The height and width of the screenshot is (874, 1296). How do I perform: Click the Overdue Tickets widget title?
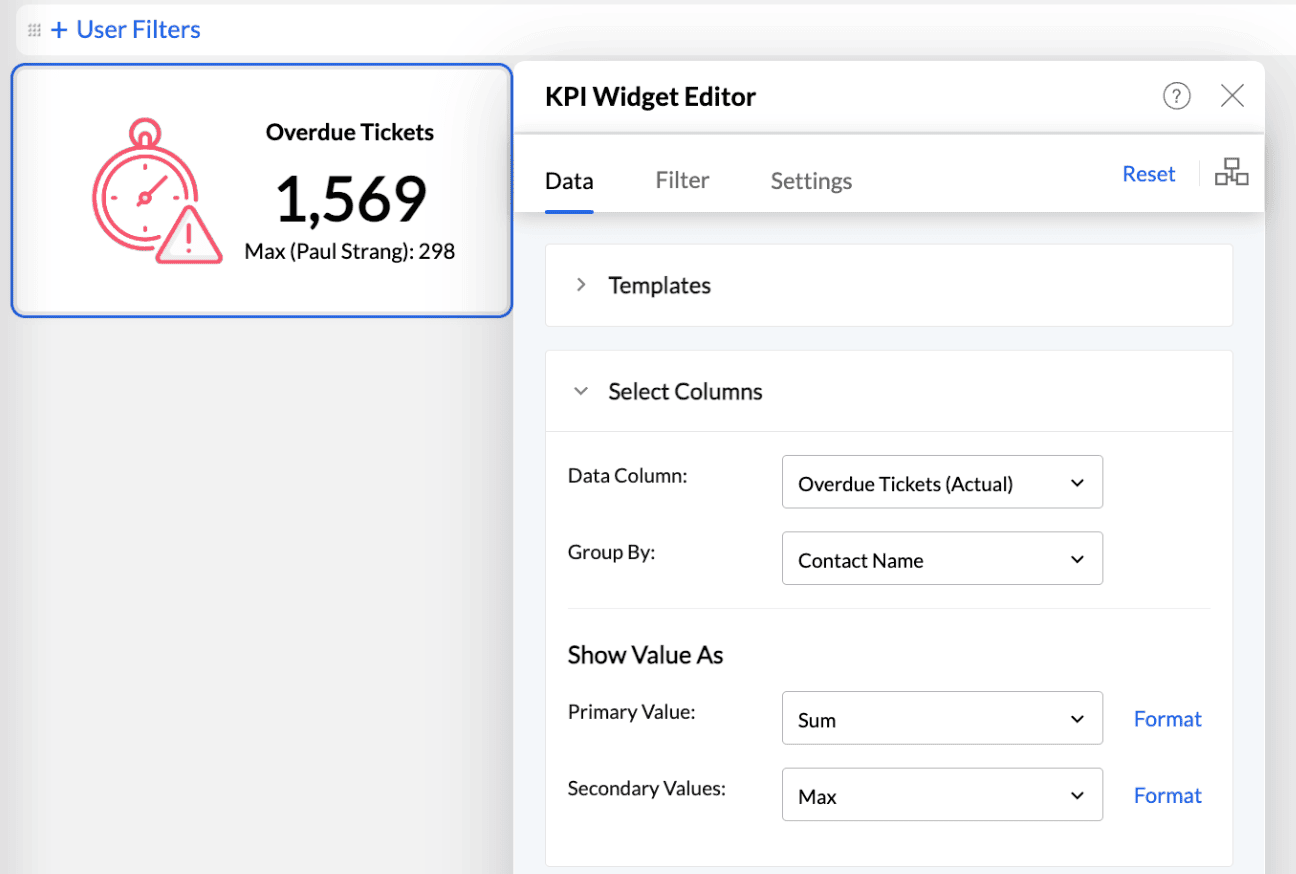(x=349, y=132)
